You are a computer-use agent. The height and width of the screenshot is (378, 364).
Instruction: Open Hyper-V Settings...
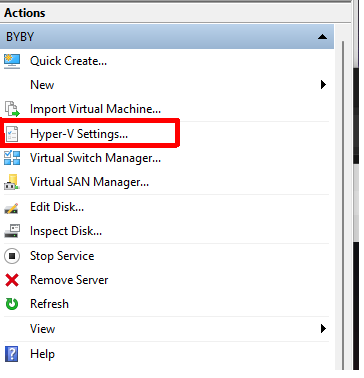(x=79, y=134)
